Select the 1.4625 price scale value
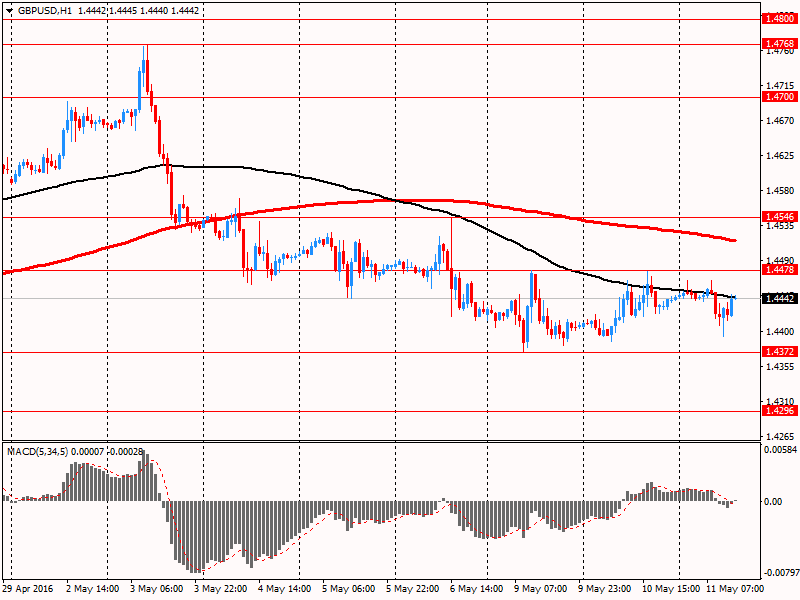Screen dimensions: 800x600 click(x=781, y=155)
